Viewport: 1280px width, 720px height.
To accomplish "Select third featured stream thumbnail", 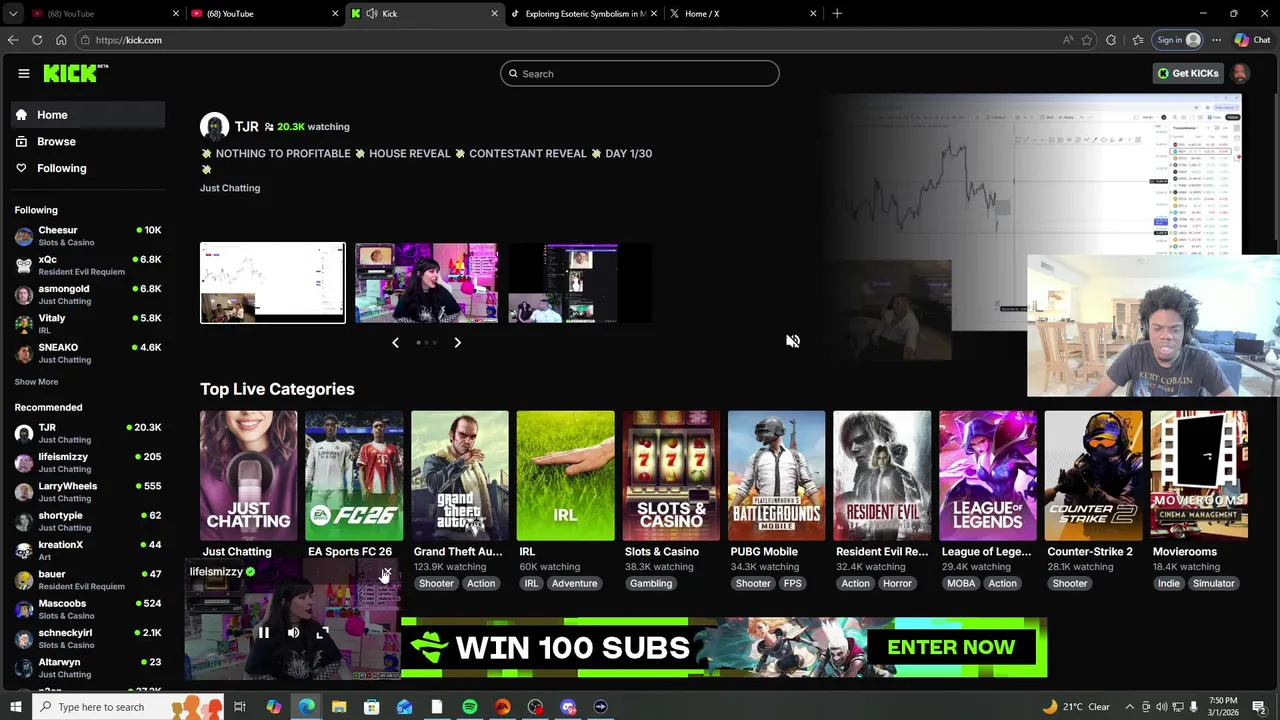I will coord(580,283).
